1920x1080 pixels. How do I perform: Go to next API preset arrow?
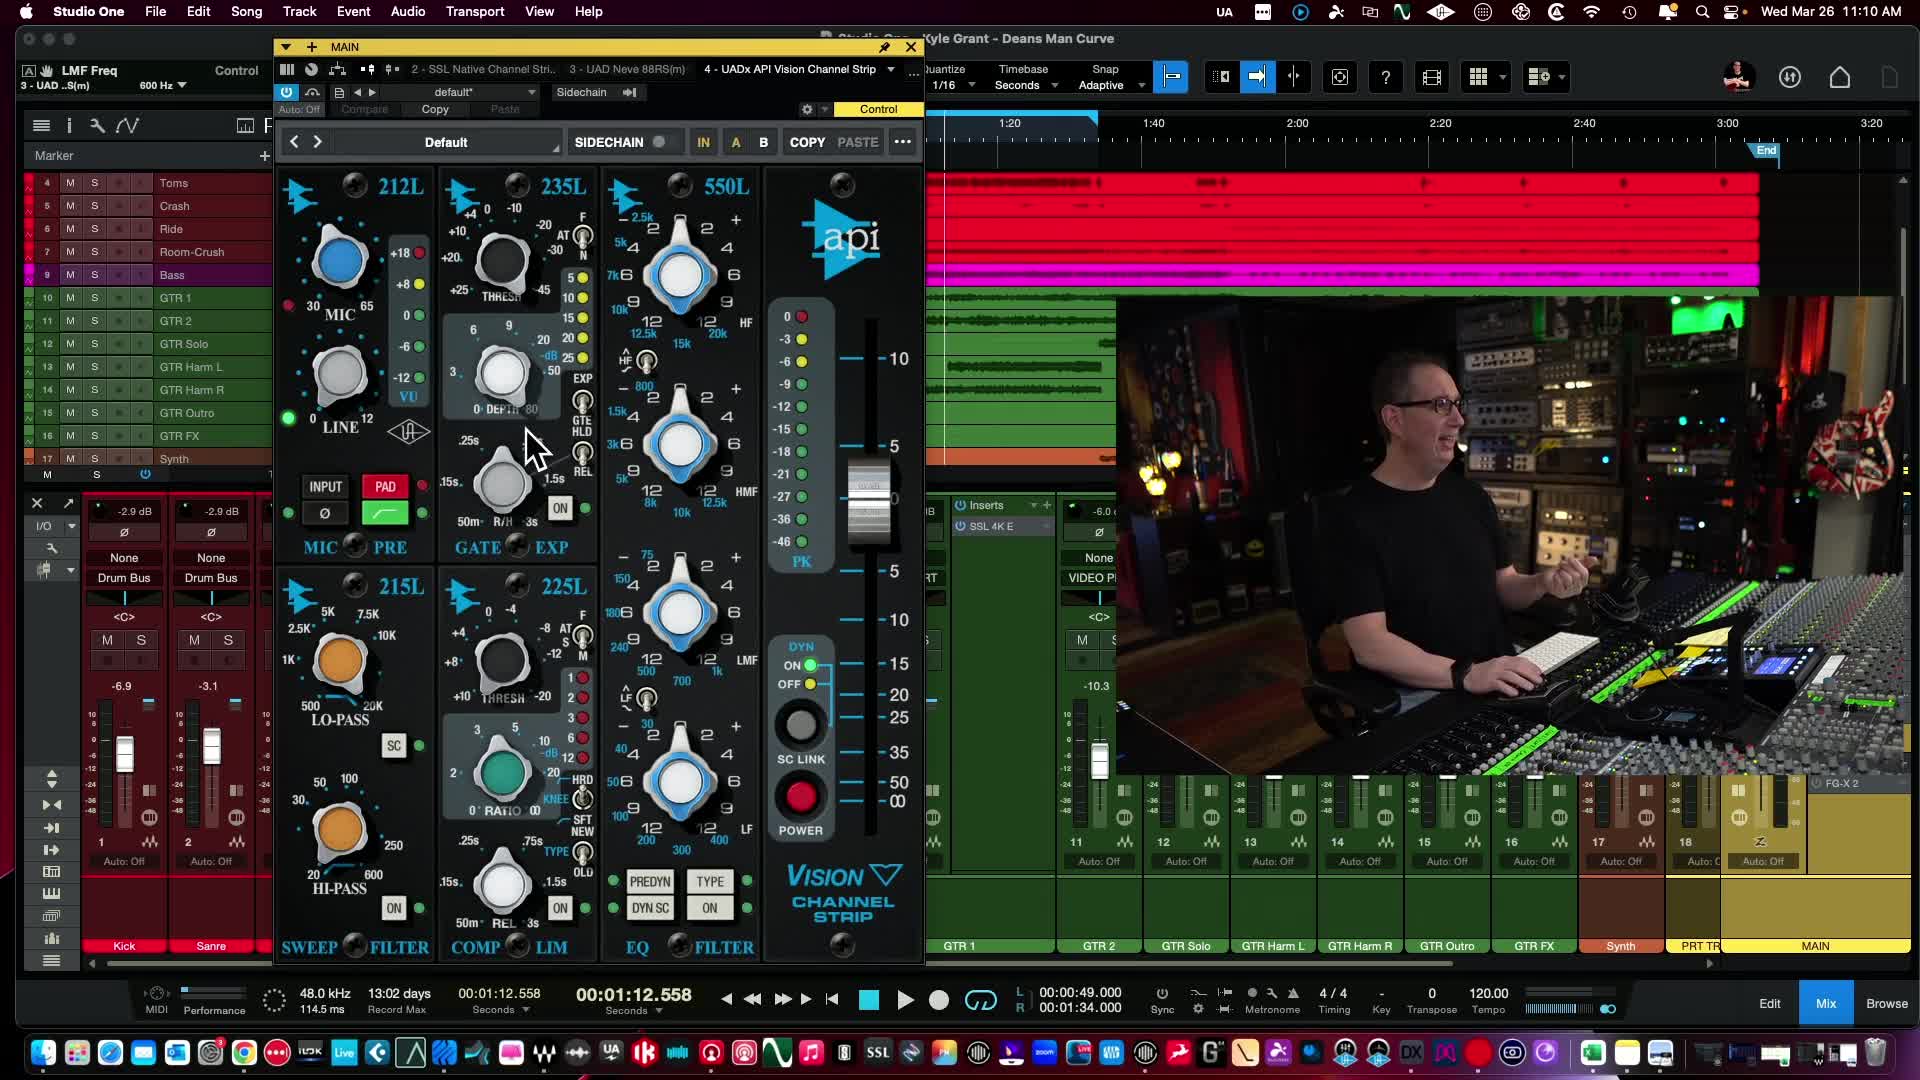[318, 142]
